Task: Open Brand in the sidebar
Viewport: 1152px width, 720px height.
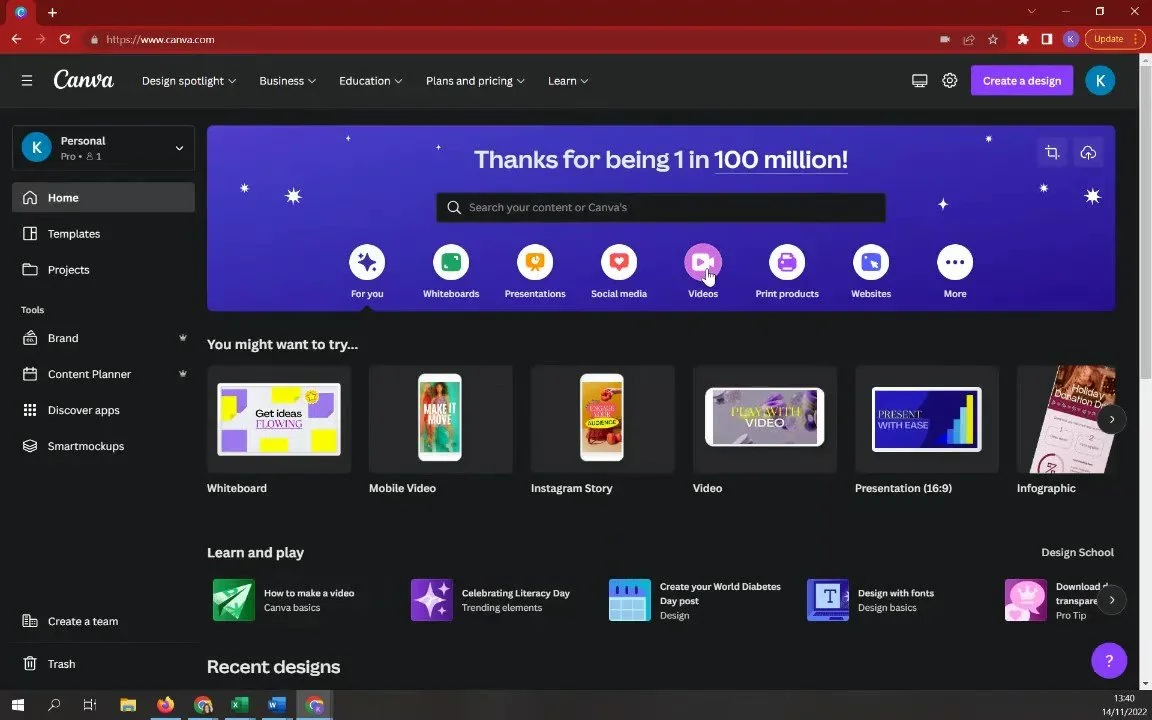Action: pos(104,338)
